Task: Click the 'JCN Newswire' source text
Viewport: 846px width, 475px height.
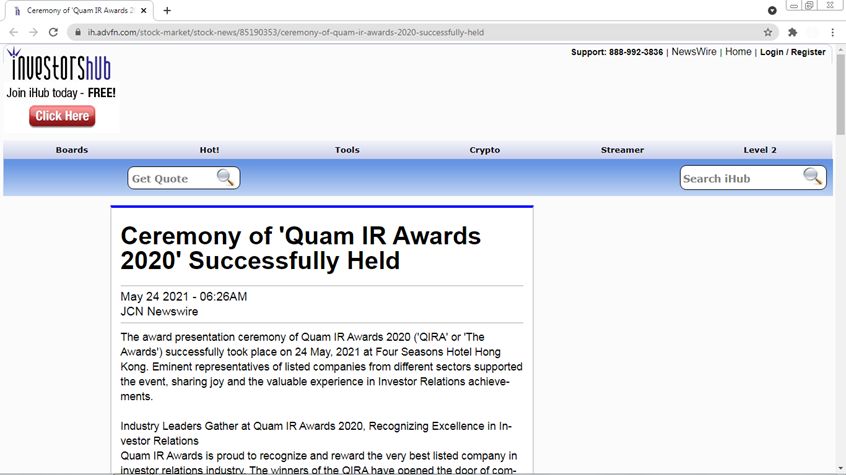Action: 159,311
